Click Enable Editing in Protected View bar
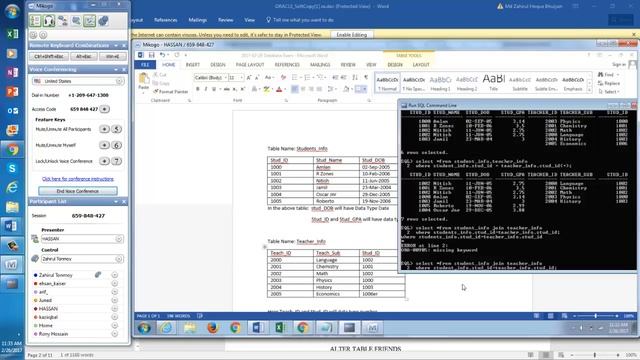This screenshot has width=640, height=360. 351,35
